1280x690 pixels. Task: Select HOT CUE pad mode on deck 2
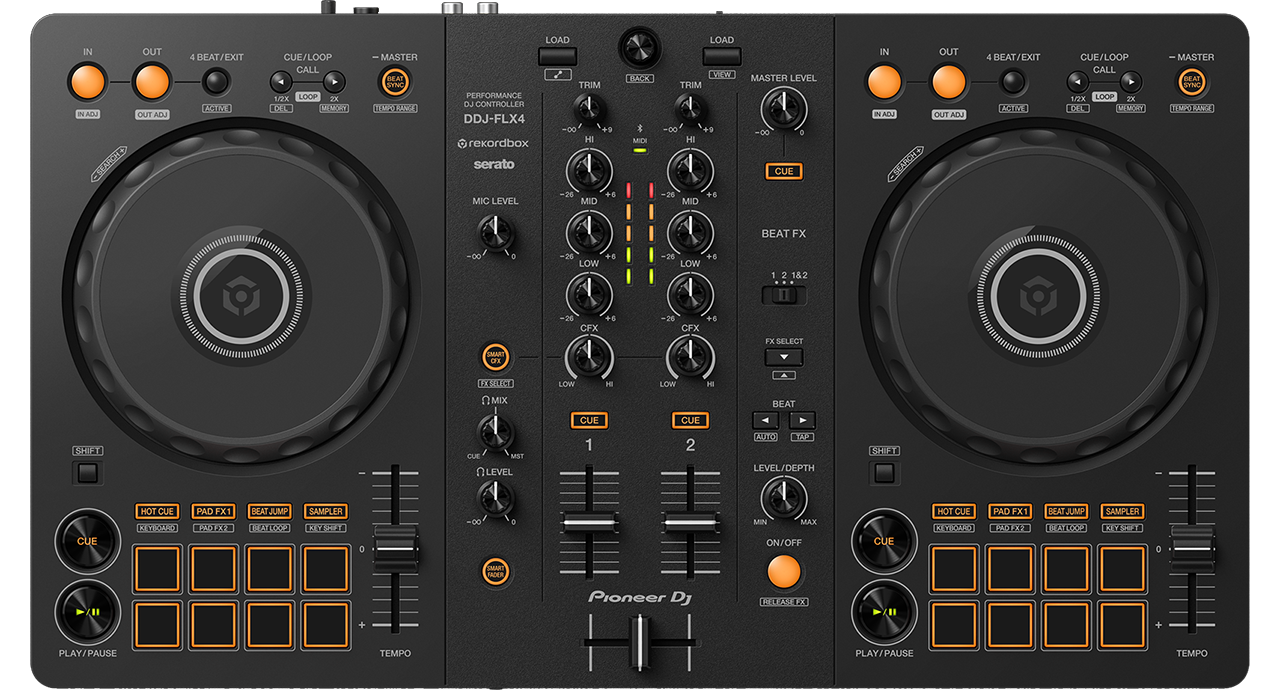click(x=954, y=511)
